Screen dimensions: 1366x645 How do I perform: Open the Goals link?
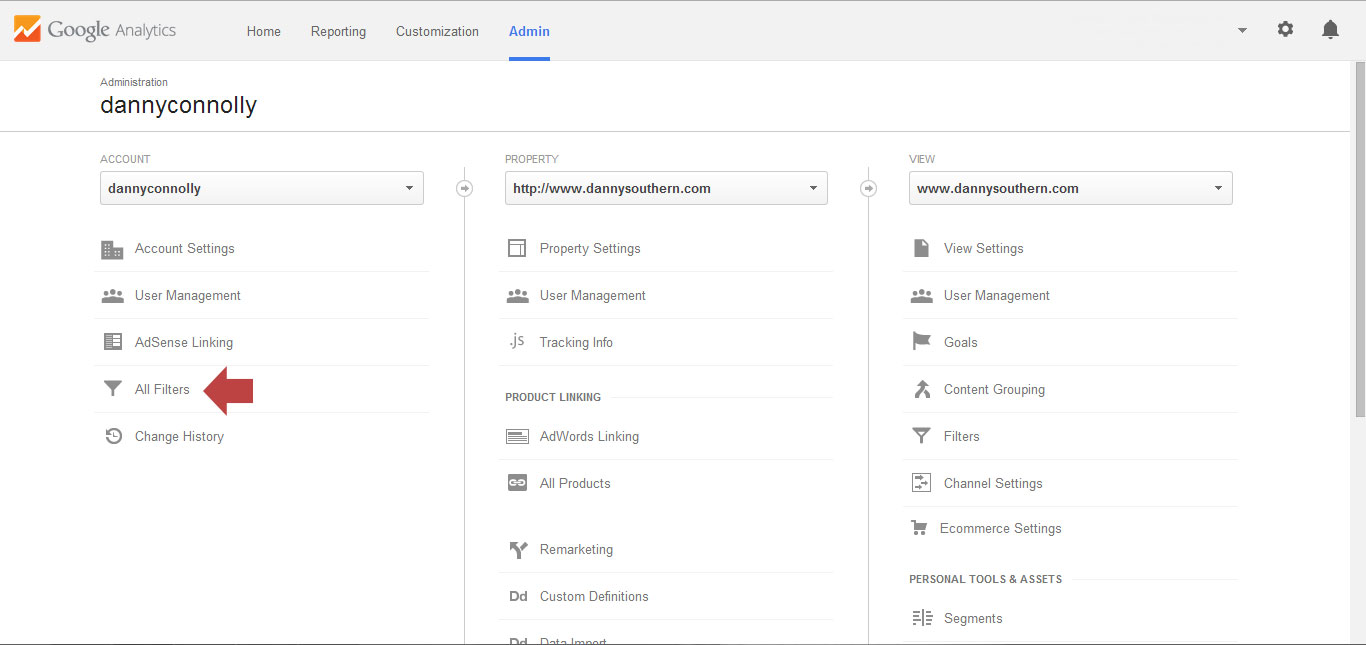pyautogui.click(x=961, y=342)
